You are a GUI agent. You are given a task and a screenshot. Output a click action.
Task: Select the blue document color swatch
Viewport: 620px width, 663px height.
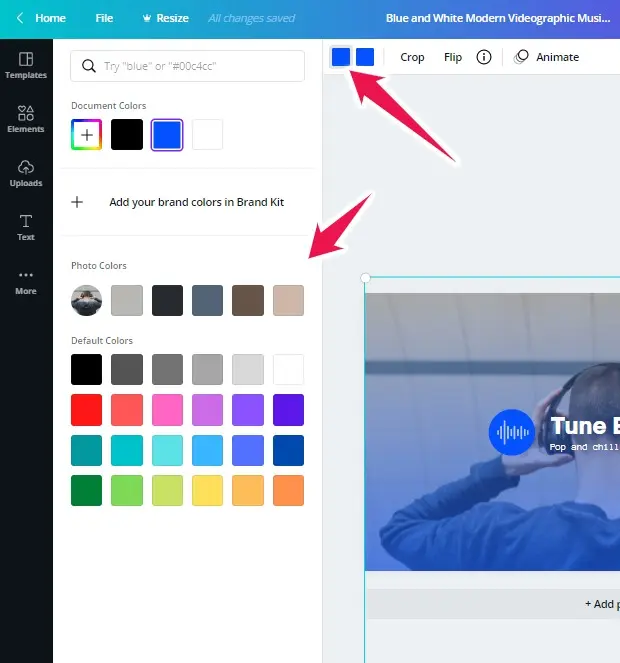coord(167,135)
